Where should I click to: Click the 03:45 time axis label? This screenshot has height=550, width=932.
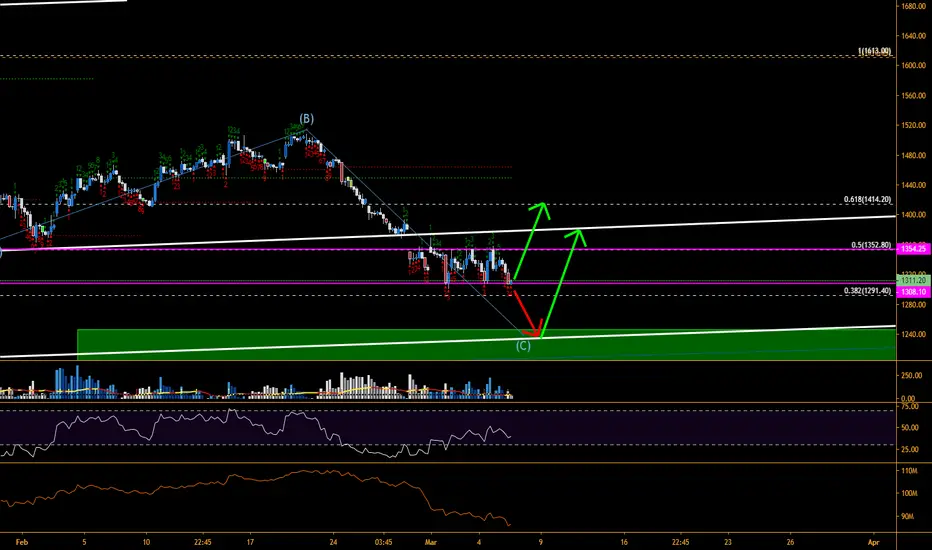[x=383, y=542]
